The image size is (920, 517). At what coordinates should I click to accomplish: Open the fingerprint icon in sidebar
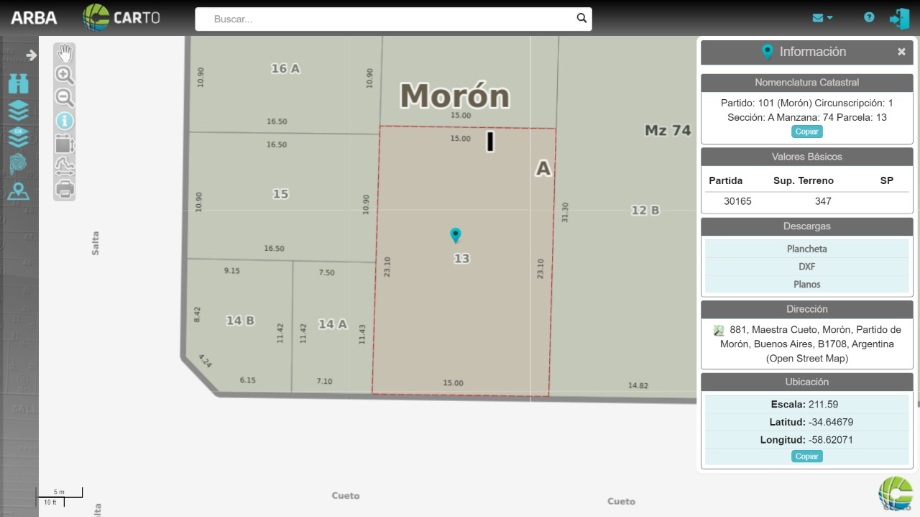18,164
